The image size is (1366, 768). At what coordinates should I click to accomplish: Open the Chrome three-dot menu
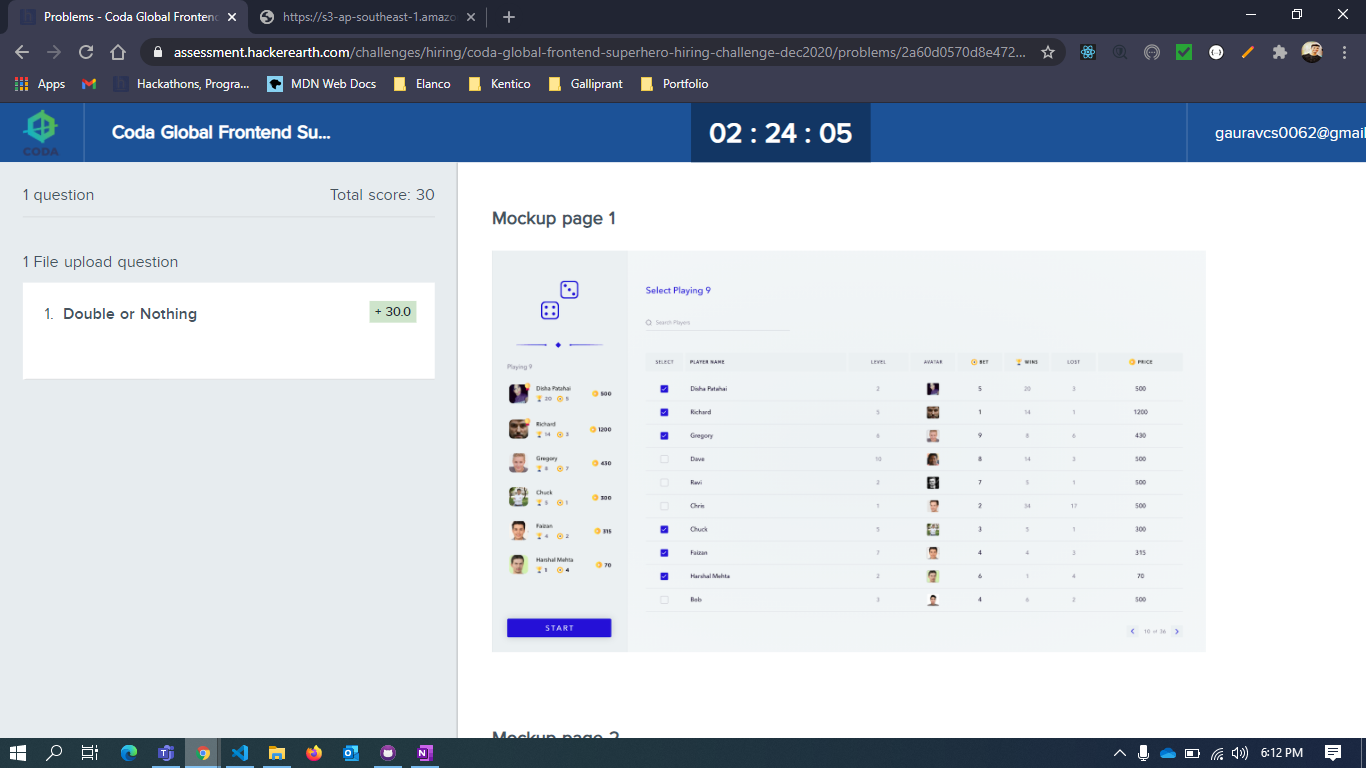point(1343,52)
